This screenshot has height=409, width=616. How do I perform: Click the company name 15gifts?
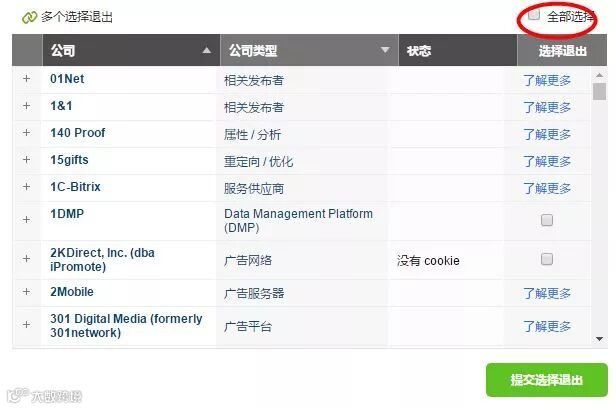pyautogui.click(x=69, y=160)
